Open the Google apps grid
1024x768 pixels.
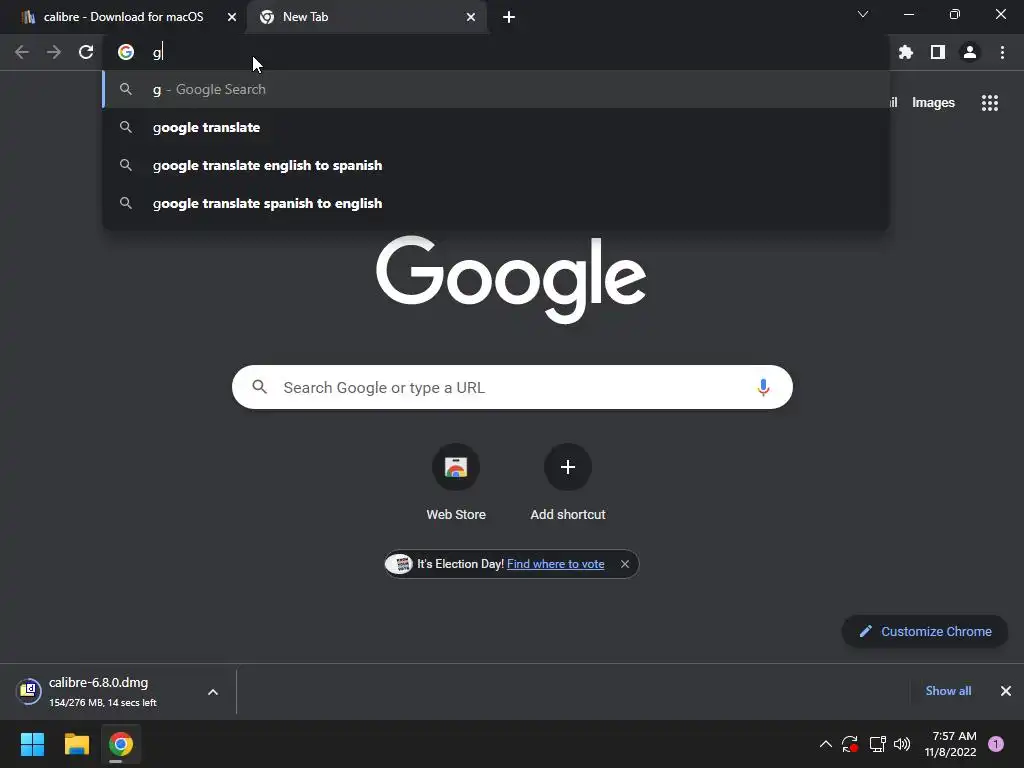pyautogui.click(x=990, y=103)
